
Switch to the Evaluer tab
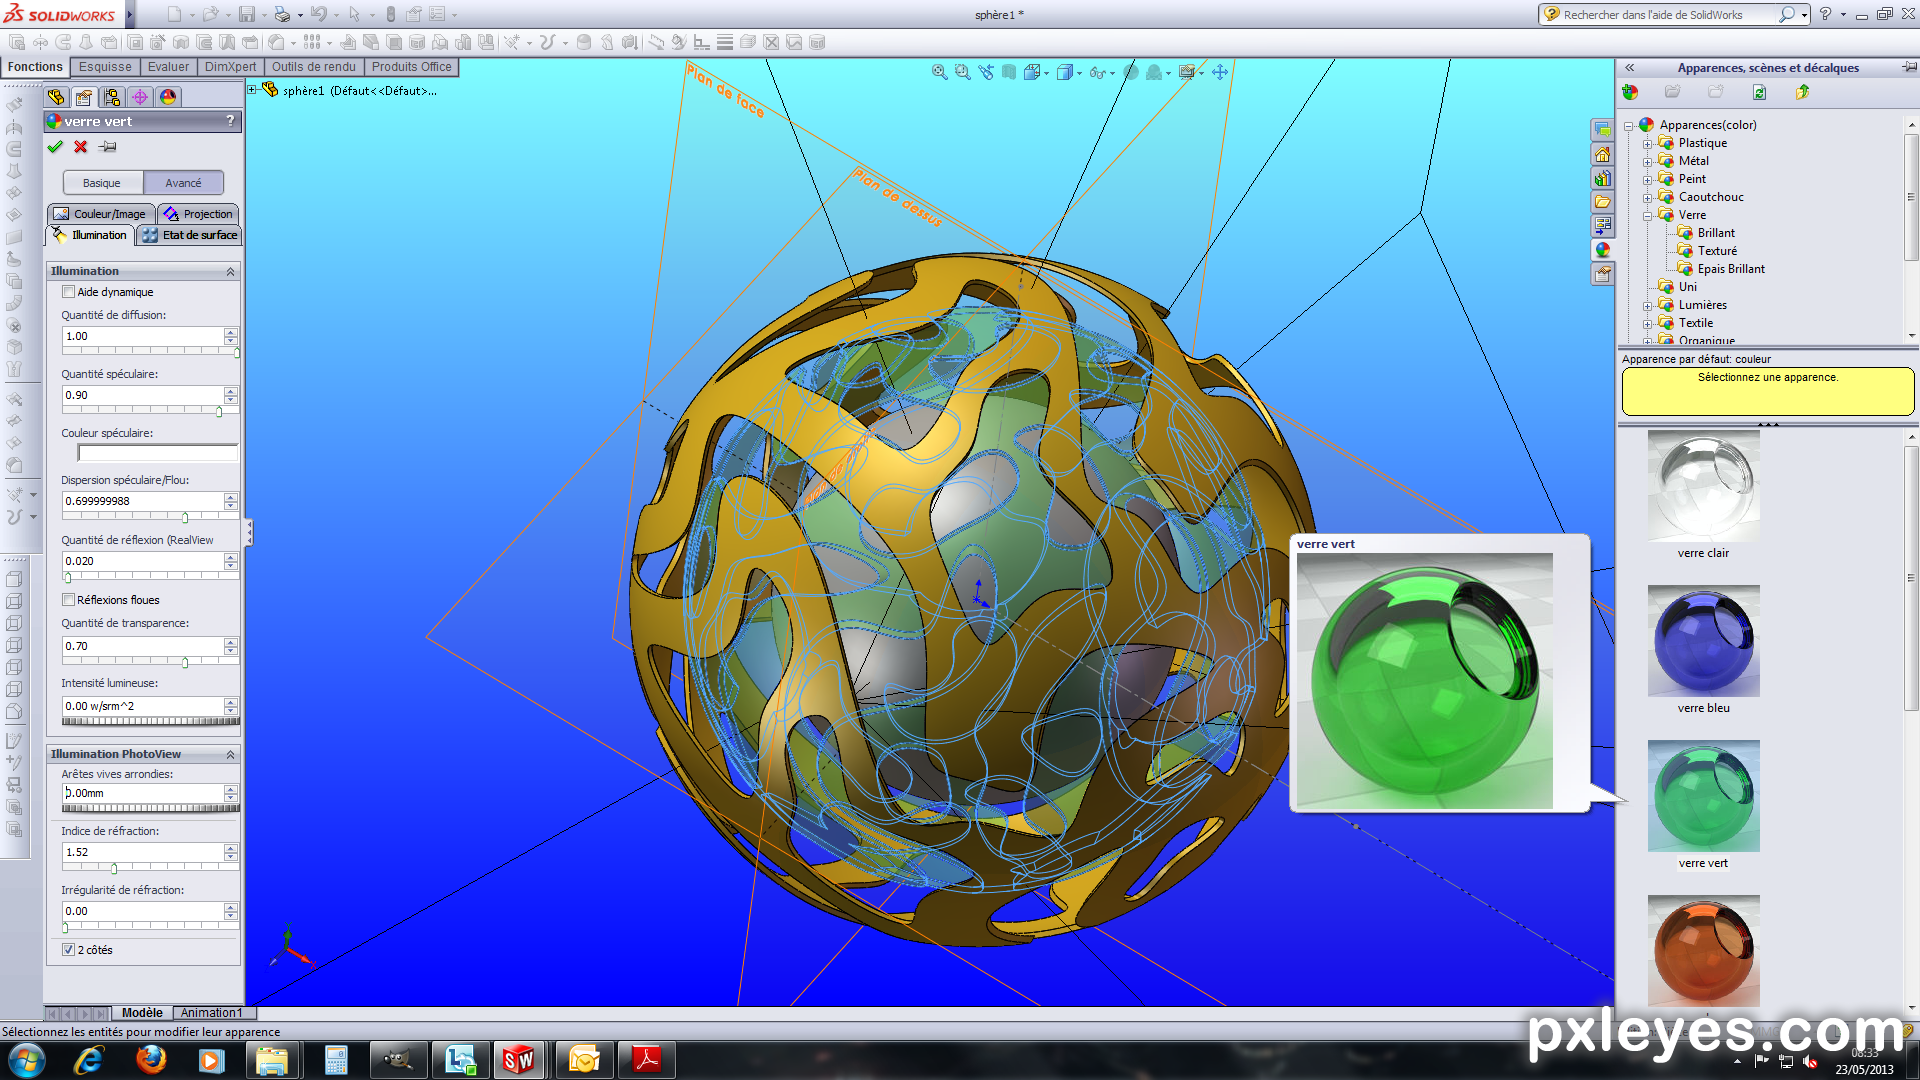[168, 67]
